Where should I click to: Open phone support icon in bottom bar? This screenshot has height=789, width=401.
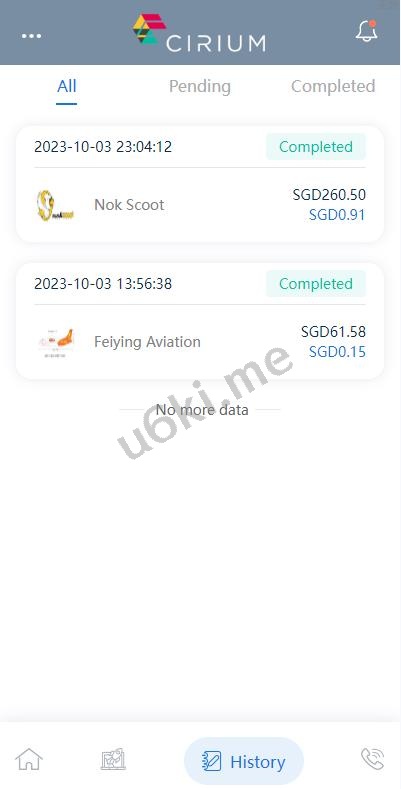pyautogui.click(x=372, y=759)
